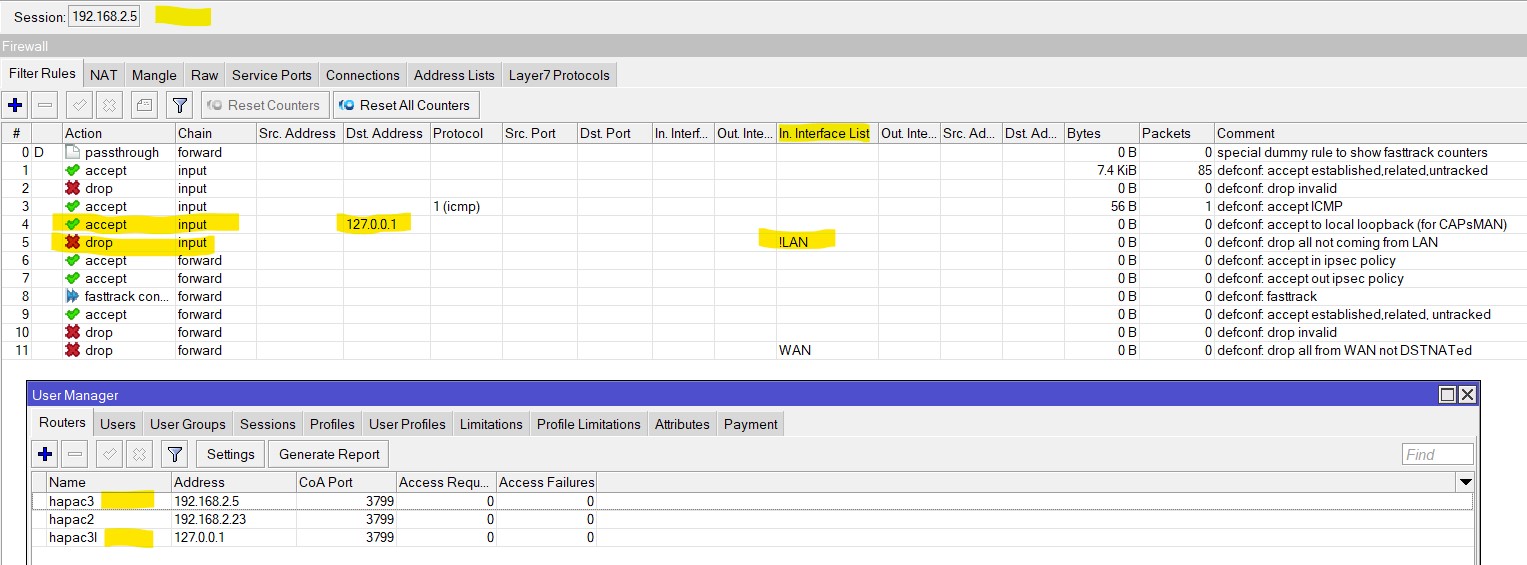Open the User Groups tab
This screenshot has width=1527, height=565.
(187, 424)
